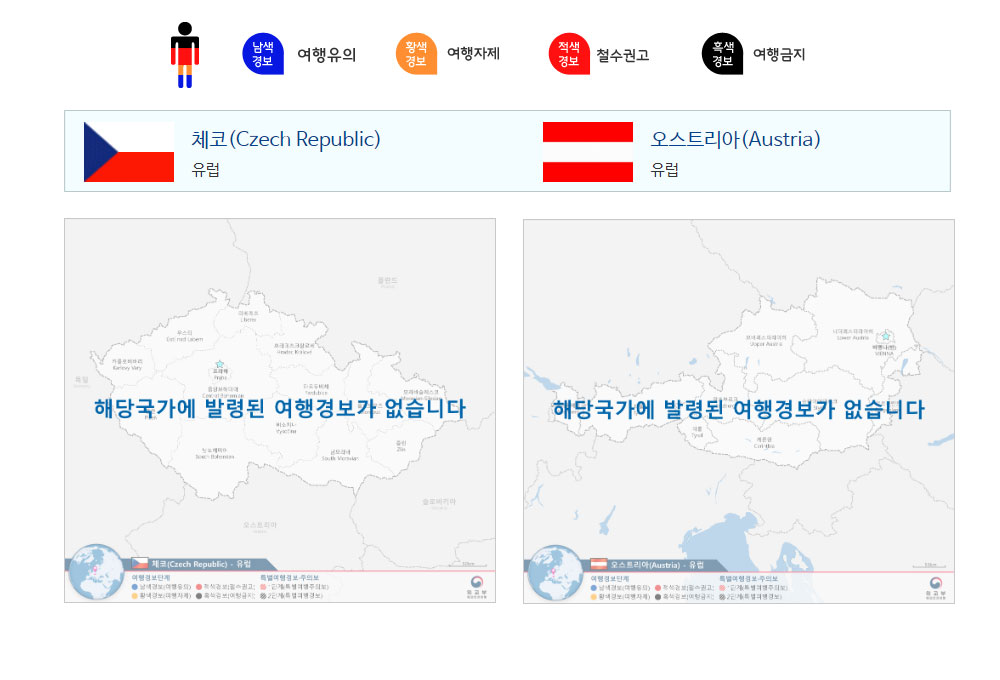Click the small Czech flag in the map footer

click(x=140, y=563)
